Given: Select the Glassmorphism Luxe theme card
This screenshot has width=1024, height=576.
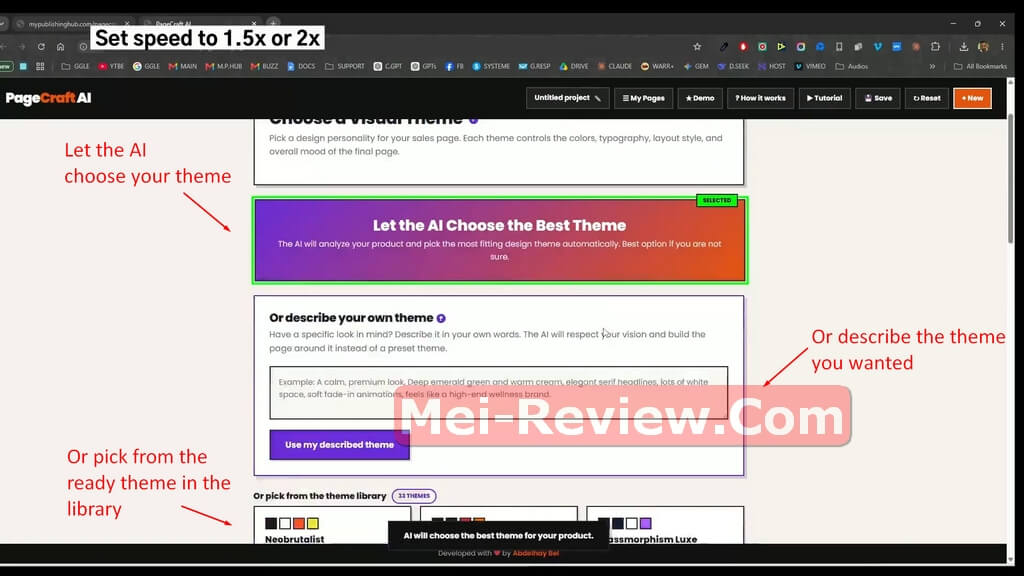Looking at the screenshot, I should 665,526.
